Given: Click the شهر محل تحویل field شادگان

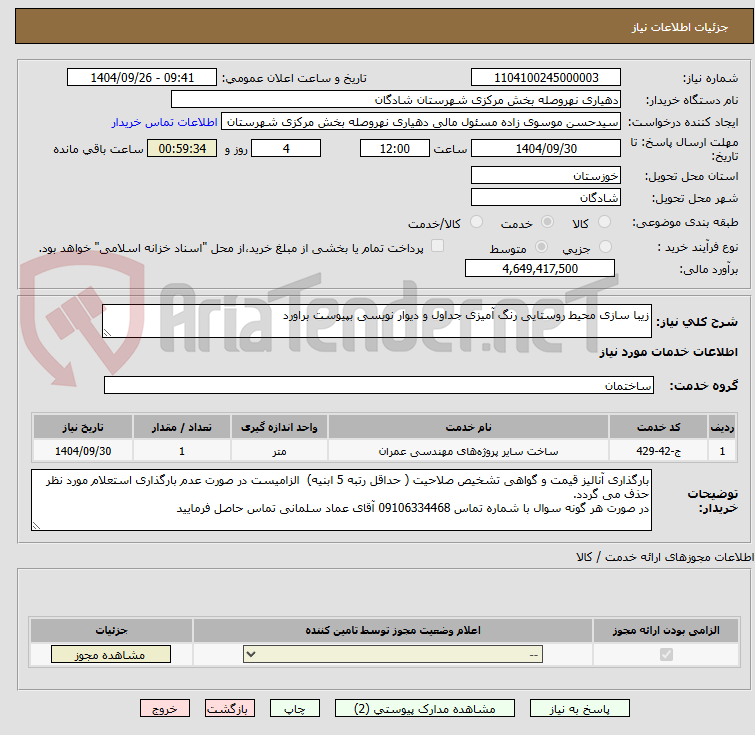Looking at the screenshot, I should tap(546, 197).
